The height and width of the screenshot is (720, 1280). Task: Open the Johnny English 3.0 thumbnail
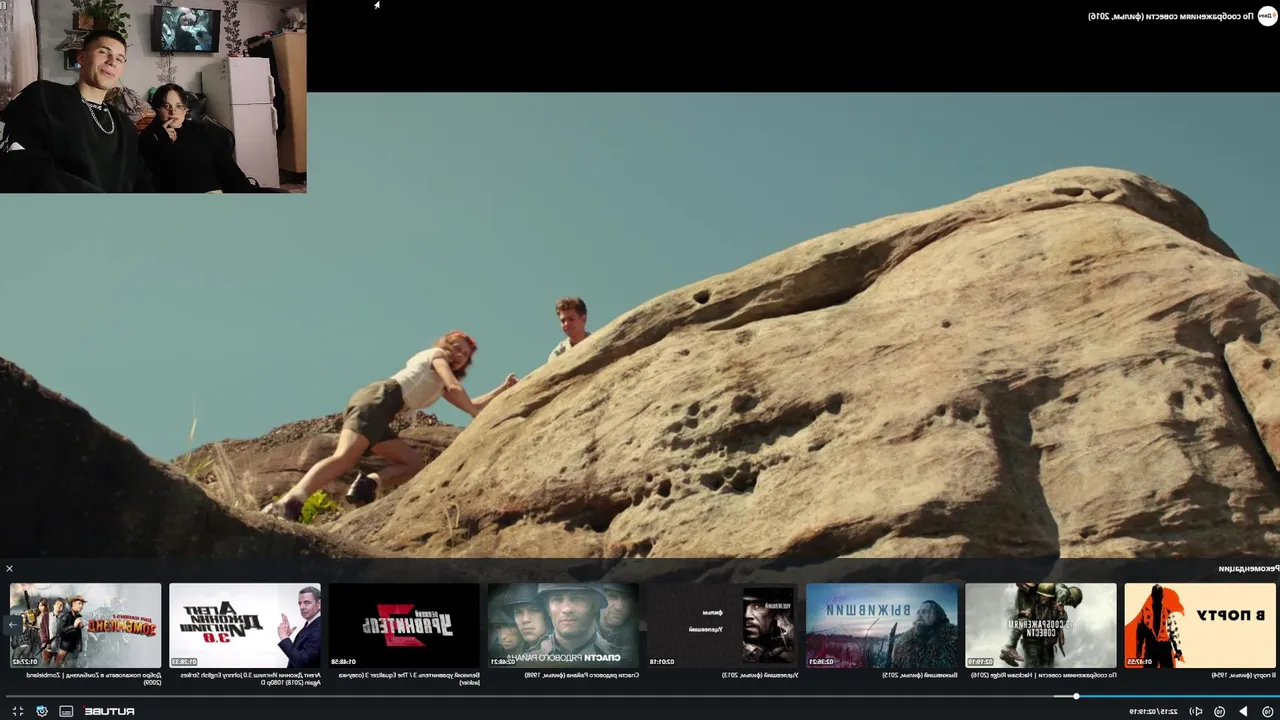click(x=245, y=625)
